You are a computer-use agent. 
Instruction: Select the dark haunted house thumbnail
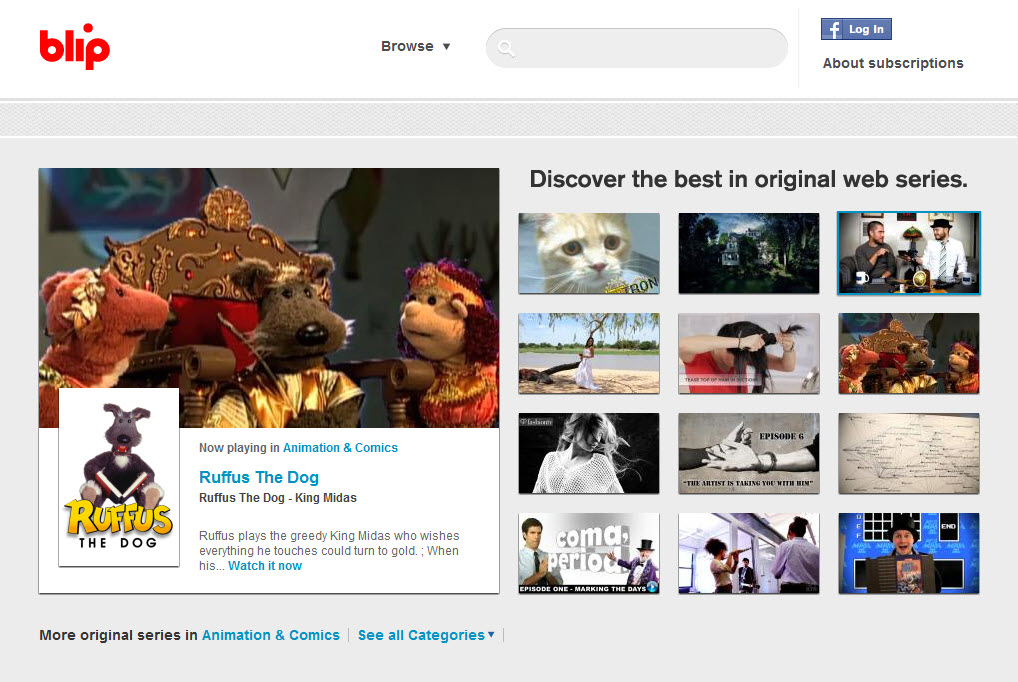point(748,253)
